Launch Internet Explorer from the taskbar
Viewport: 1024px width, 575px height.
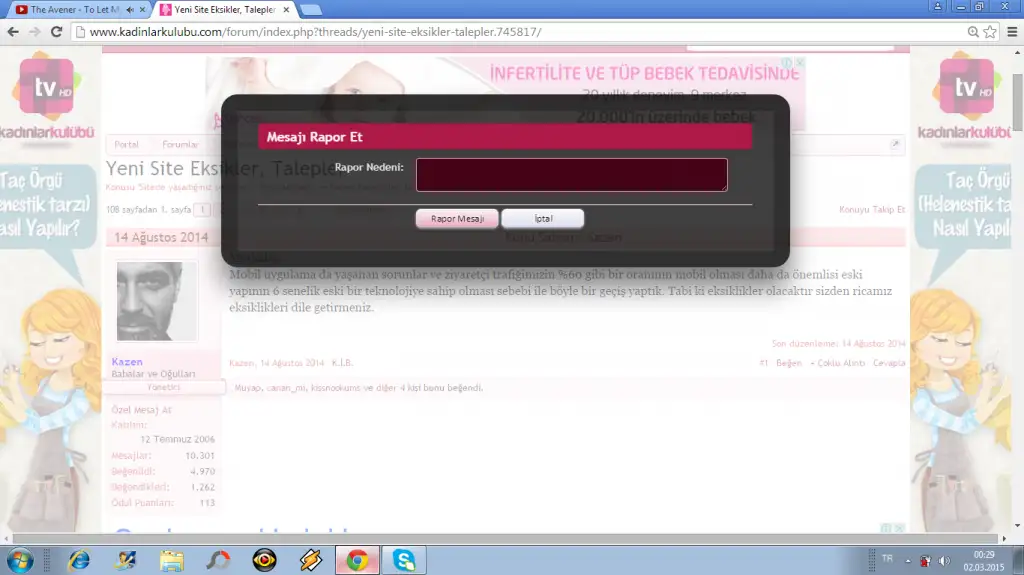point(80,560)
